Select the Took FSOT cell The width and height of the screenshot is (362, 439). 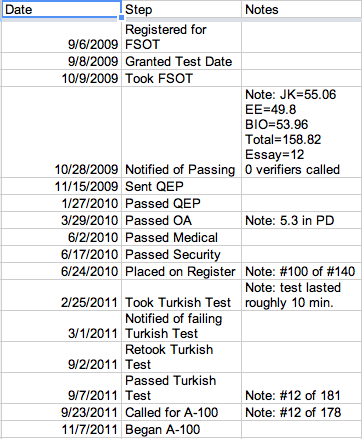(x=181, y=78)
